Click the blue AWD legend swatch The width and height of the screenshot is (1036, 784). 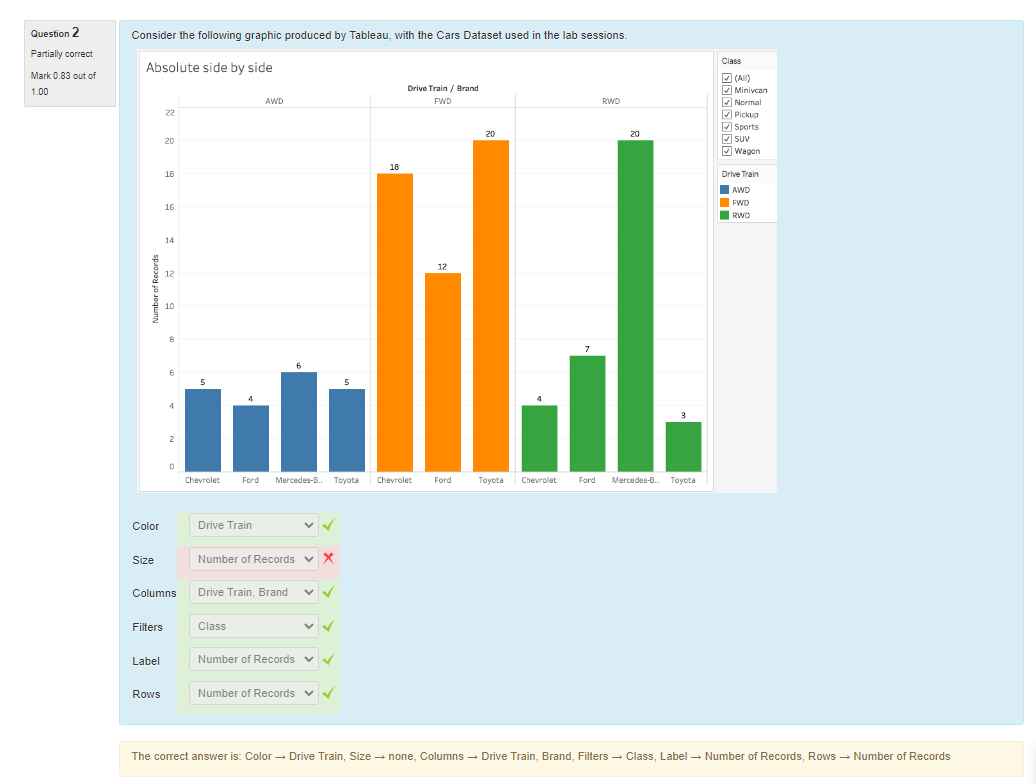click(x=725, y=190)
